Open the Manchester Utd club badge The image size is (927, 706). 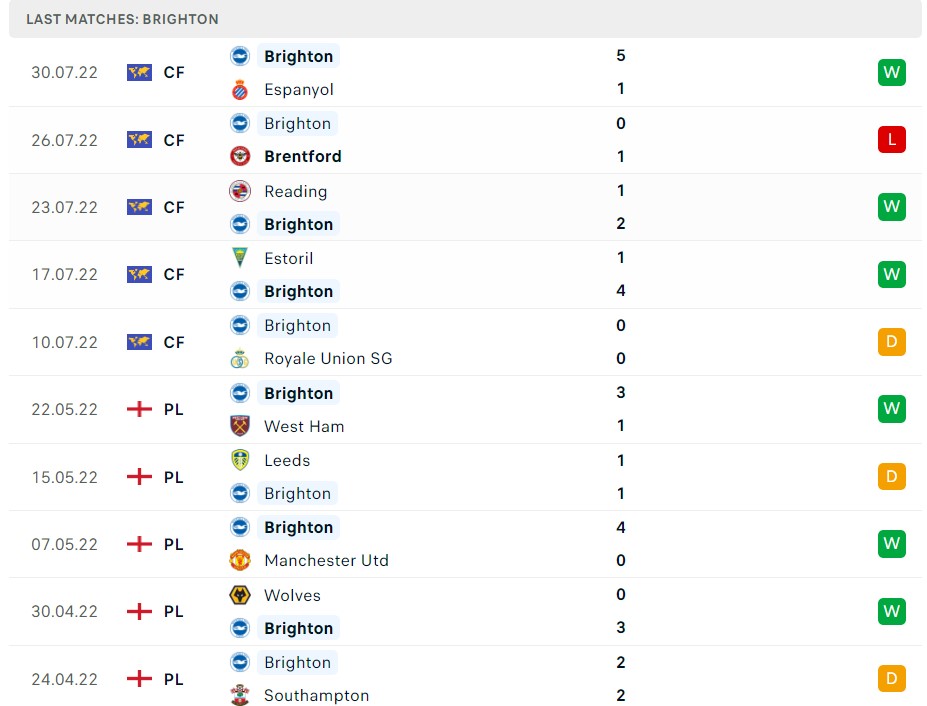coord(240,560)
